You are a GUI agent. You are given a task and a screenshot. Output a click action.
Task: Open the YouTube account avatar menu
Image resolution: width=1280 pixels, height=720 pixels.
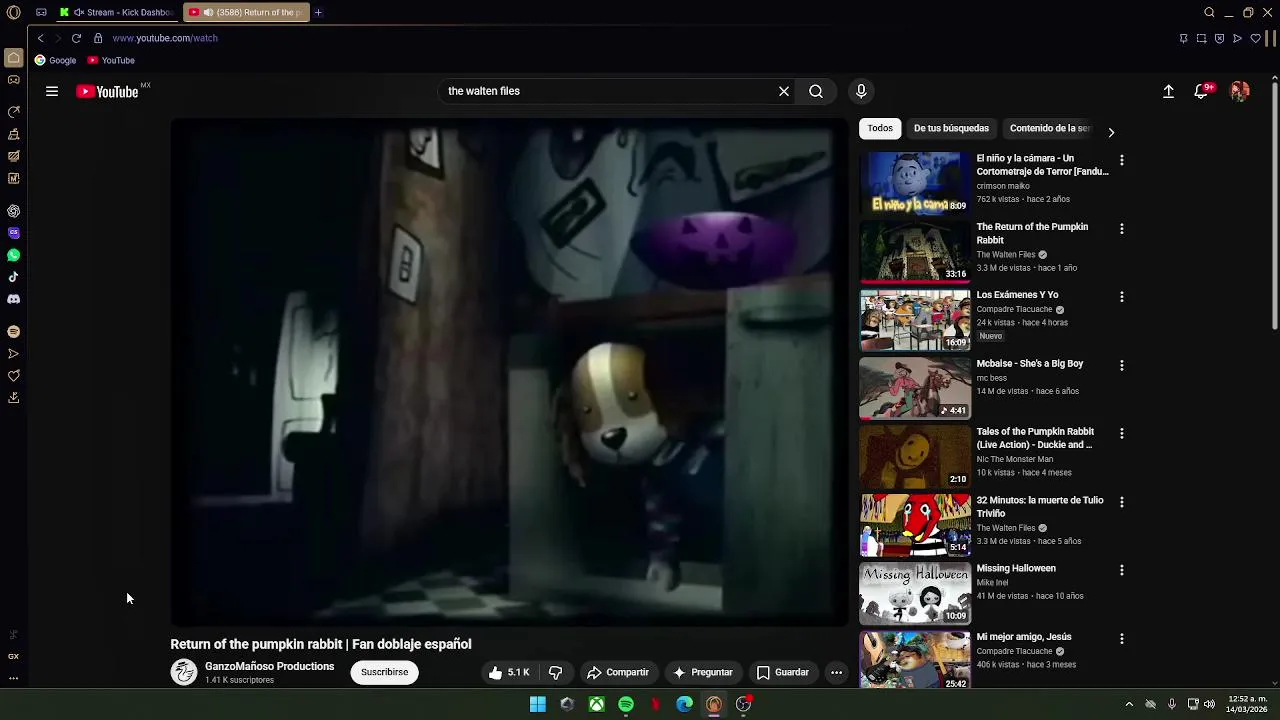(1240, 91)
